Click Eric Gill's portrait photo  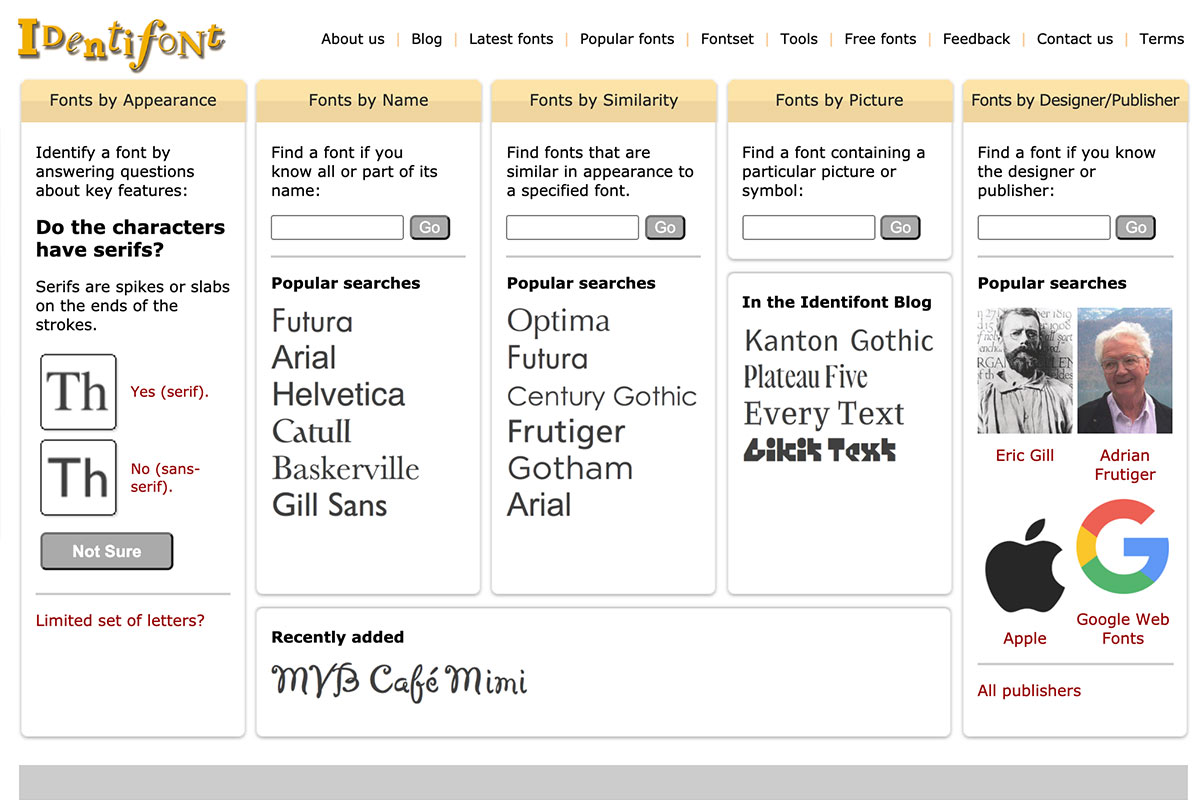click(x=1024, y=370)
